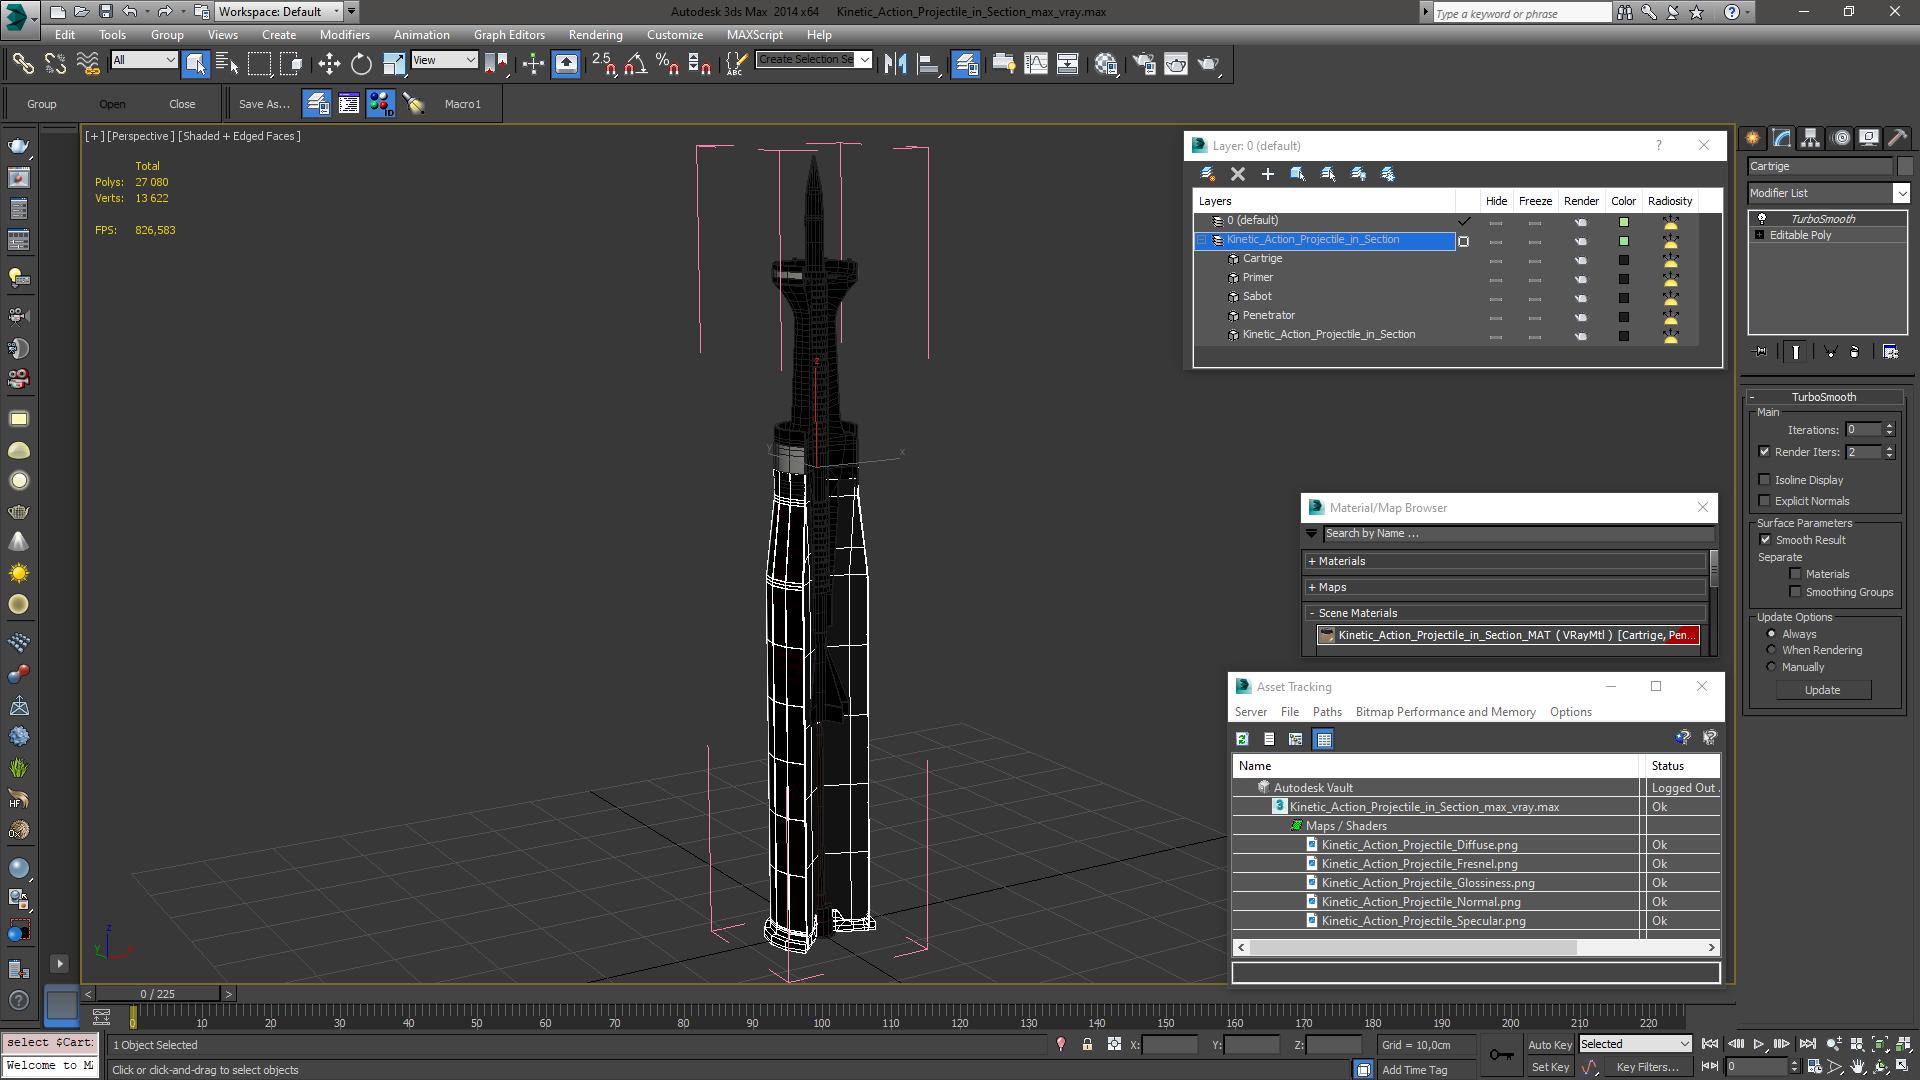Open the All selection filter dropdown

coord(144,60)
